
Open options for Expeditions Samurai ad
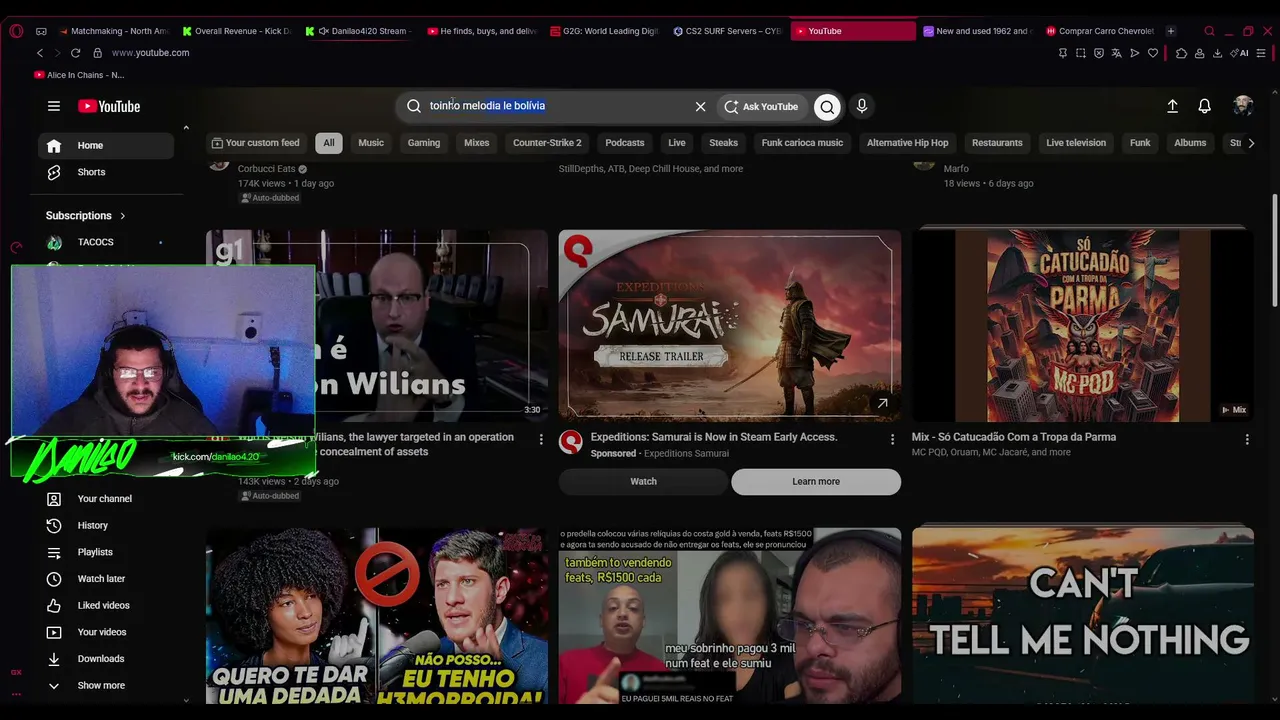click(893, 439)
